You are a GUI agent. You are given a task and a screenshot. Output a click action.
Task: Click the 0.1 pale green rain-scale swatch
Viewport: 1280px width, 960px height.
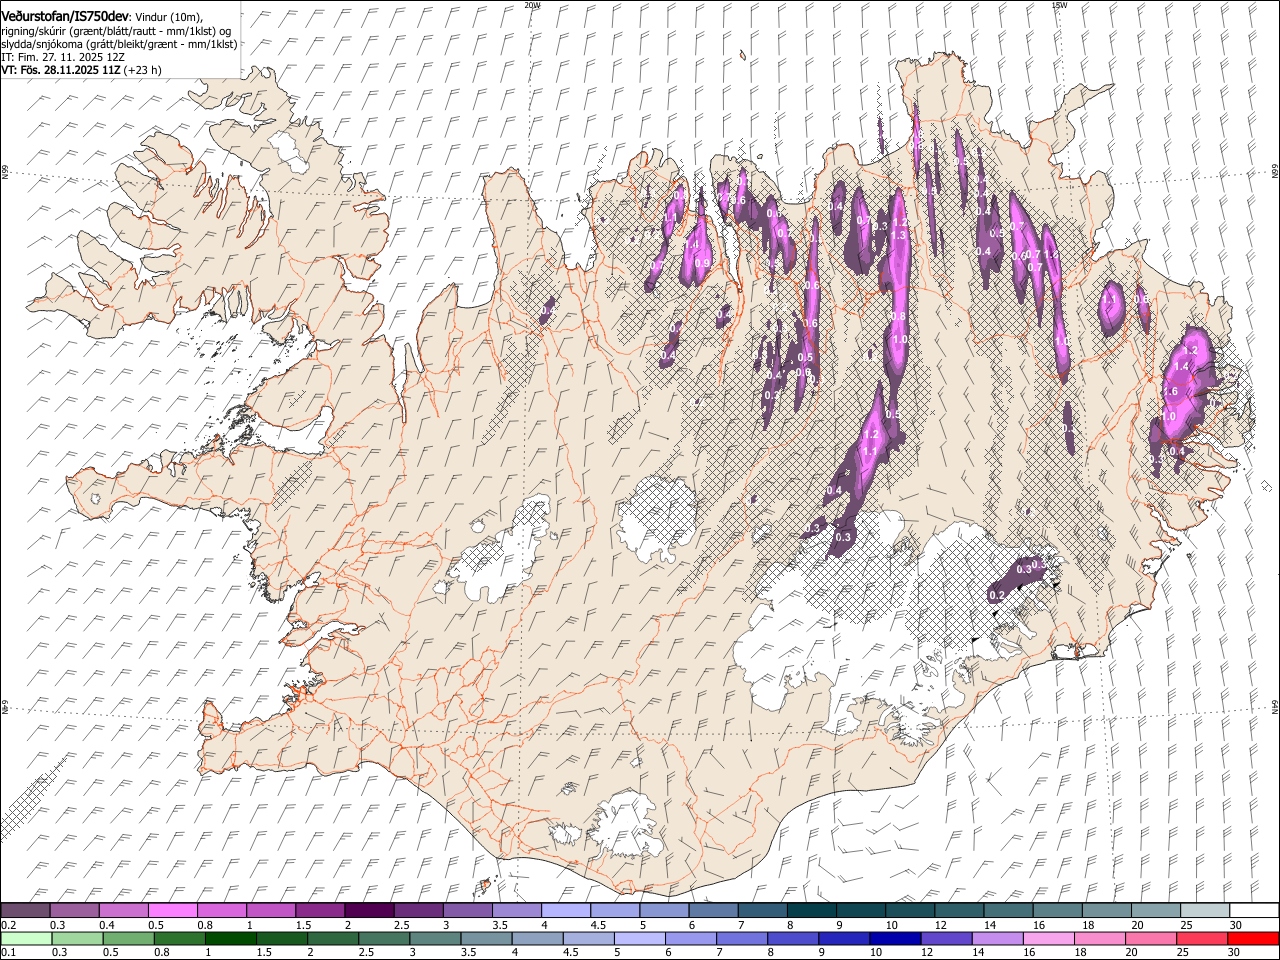point(26,938)
